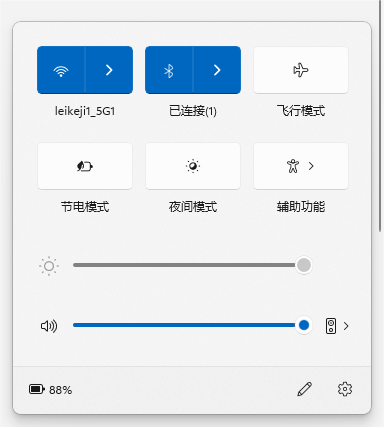384x428 pixels.
Task: Toggle Wi-Fi using the wireless icon
Action: [x=61, y=70]
